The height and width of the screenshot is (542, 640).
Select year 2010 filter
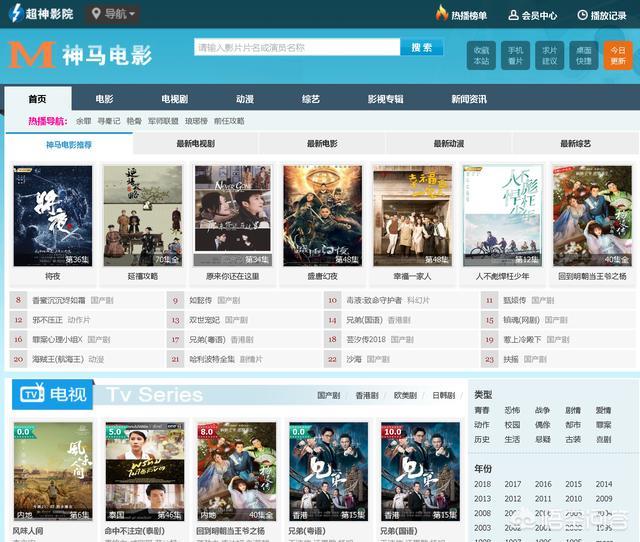click(573, 499)
